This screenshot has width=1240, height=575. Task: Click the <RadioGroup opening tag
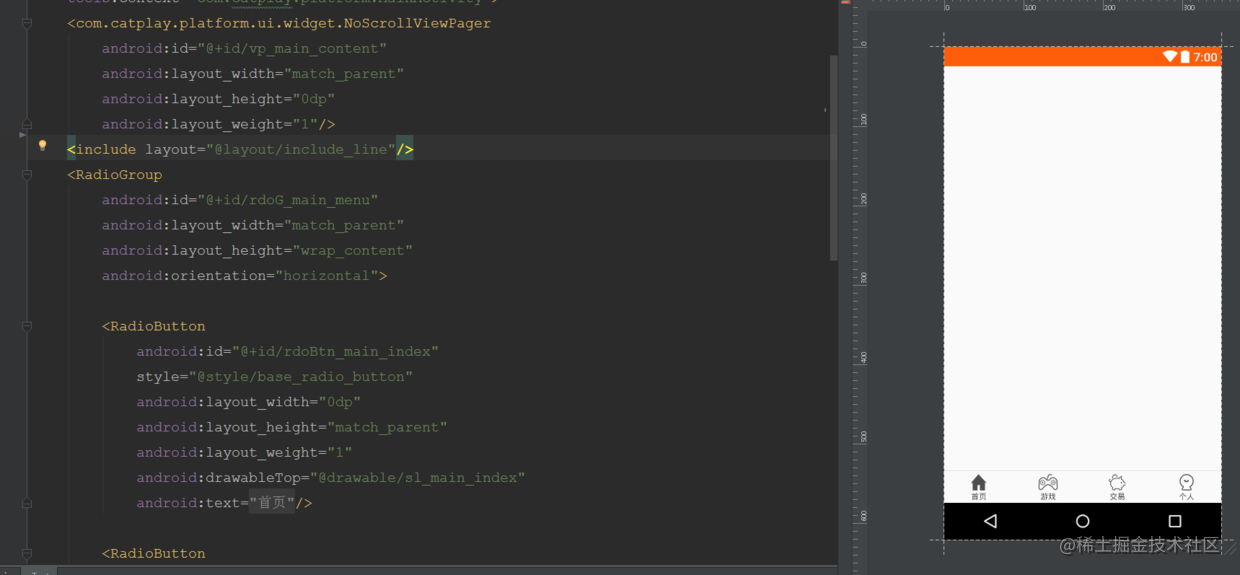pos(114,174)
